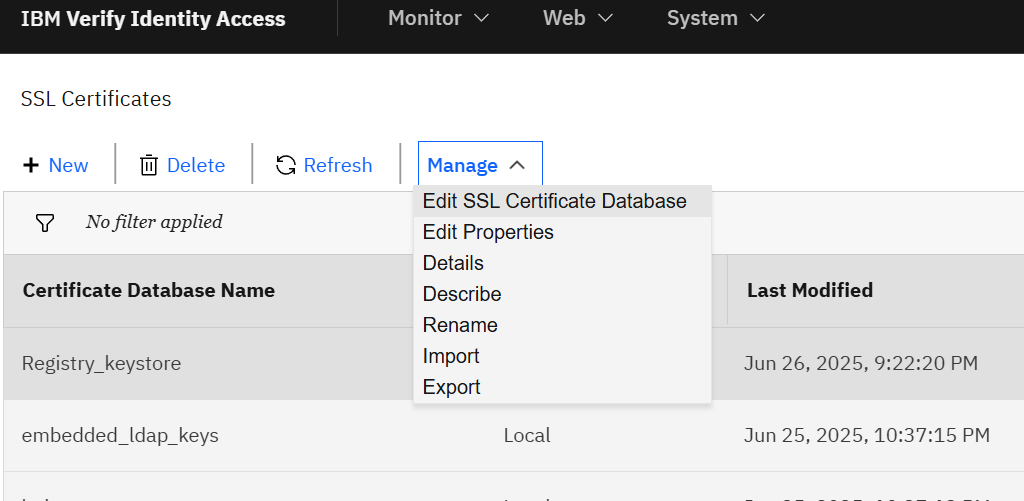The height and width of the screenshot is (501, 1024).
Task: Expand the Monitor navigation menu
Action: click(x=438, y=18)
